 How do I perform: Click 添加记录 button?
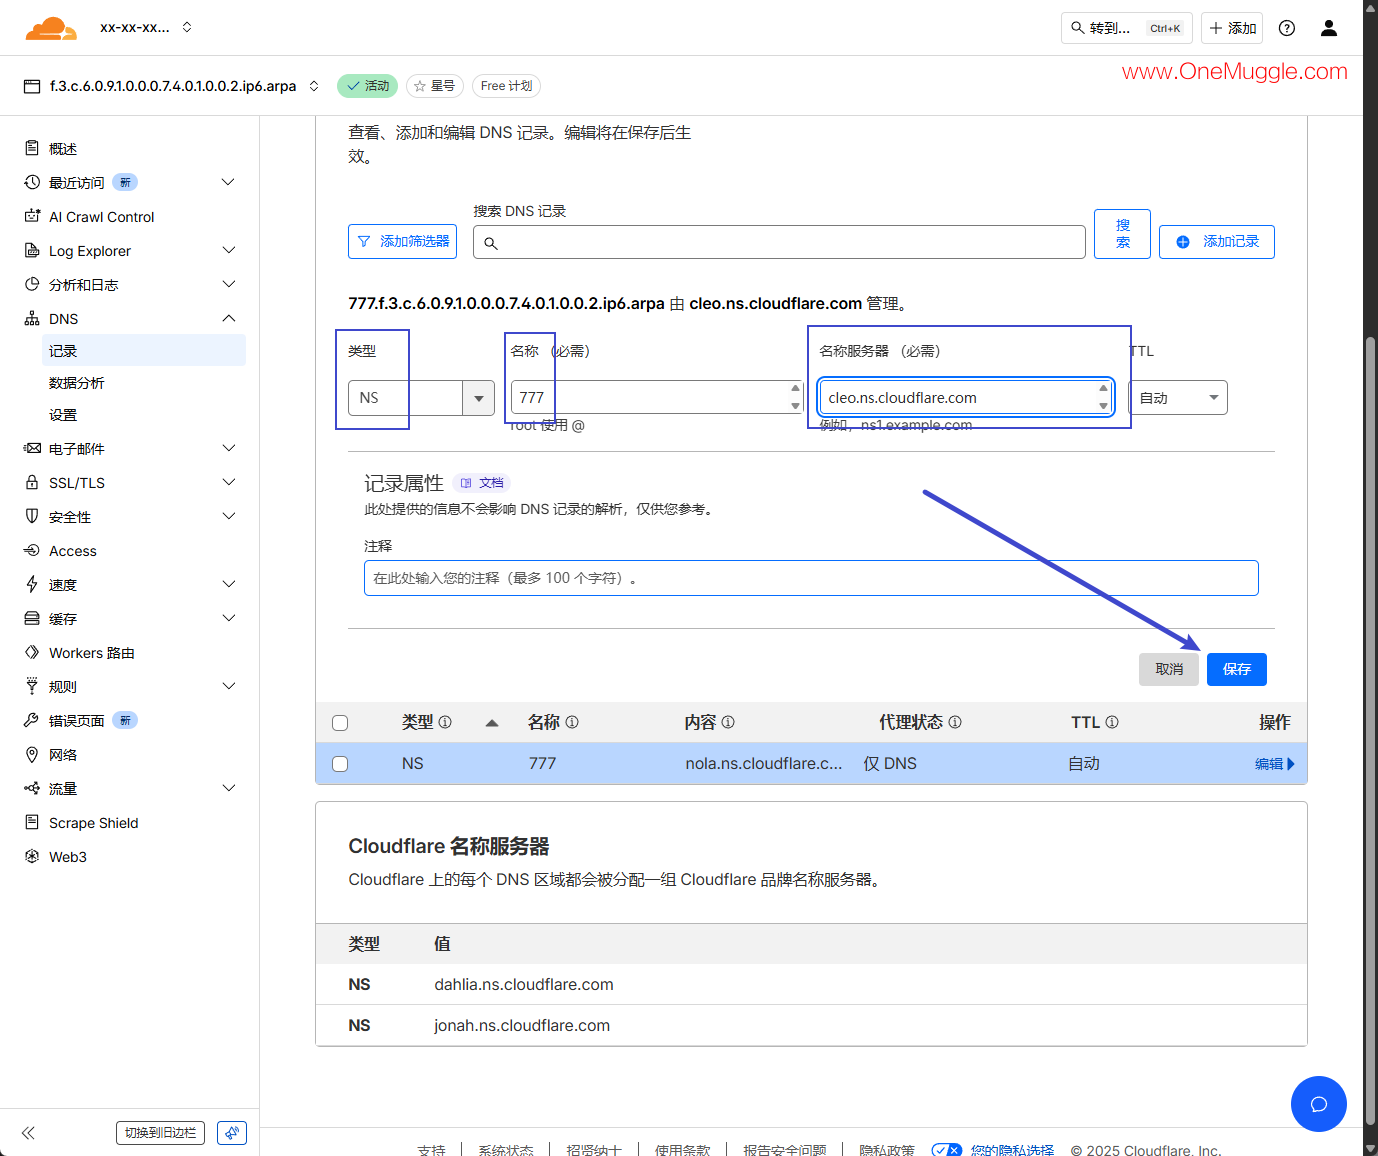pyautogui.click(x=1217, y=242)
